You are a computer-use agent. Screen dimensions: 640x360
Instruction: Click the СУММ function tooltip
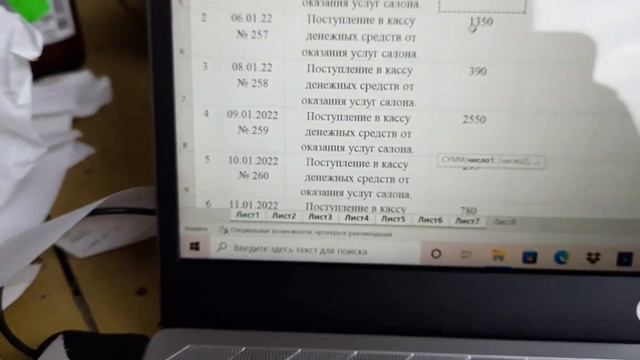(x=491, y=160)
